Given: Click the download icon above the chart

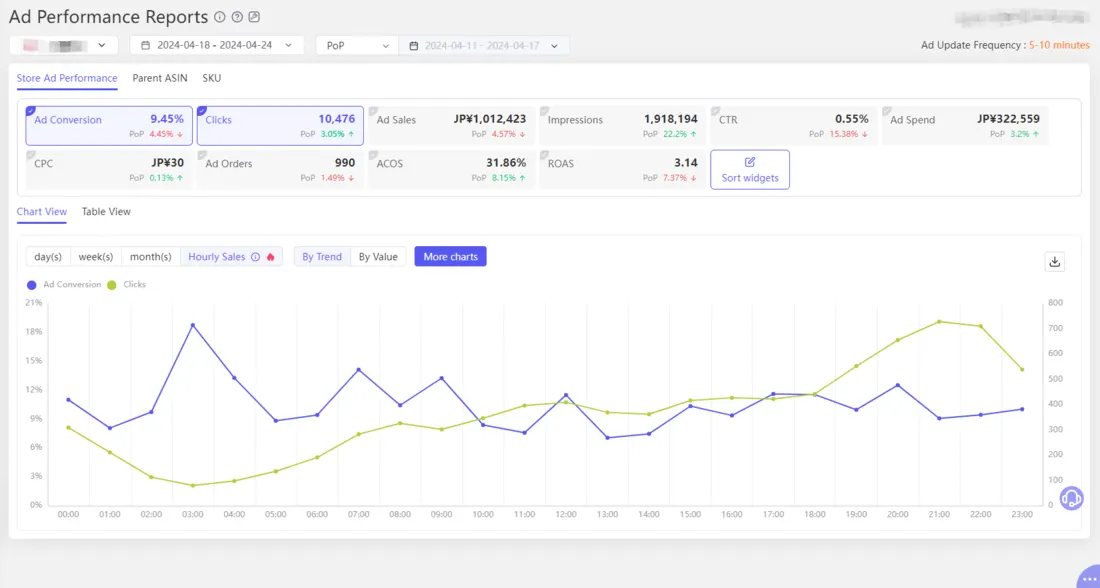Looking at the screenshot, I should pos(1055,261).
